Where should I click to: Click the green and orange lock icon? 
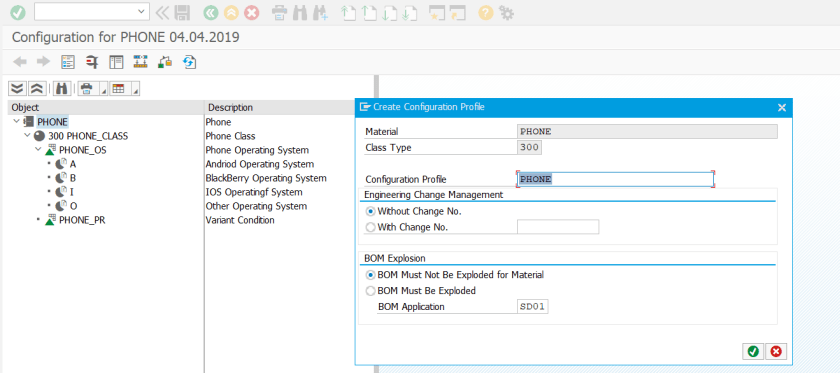(x=164, y=62)
